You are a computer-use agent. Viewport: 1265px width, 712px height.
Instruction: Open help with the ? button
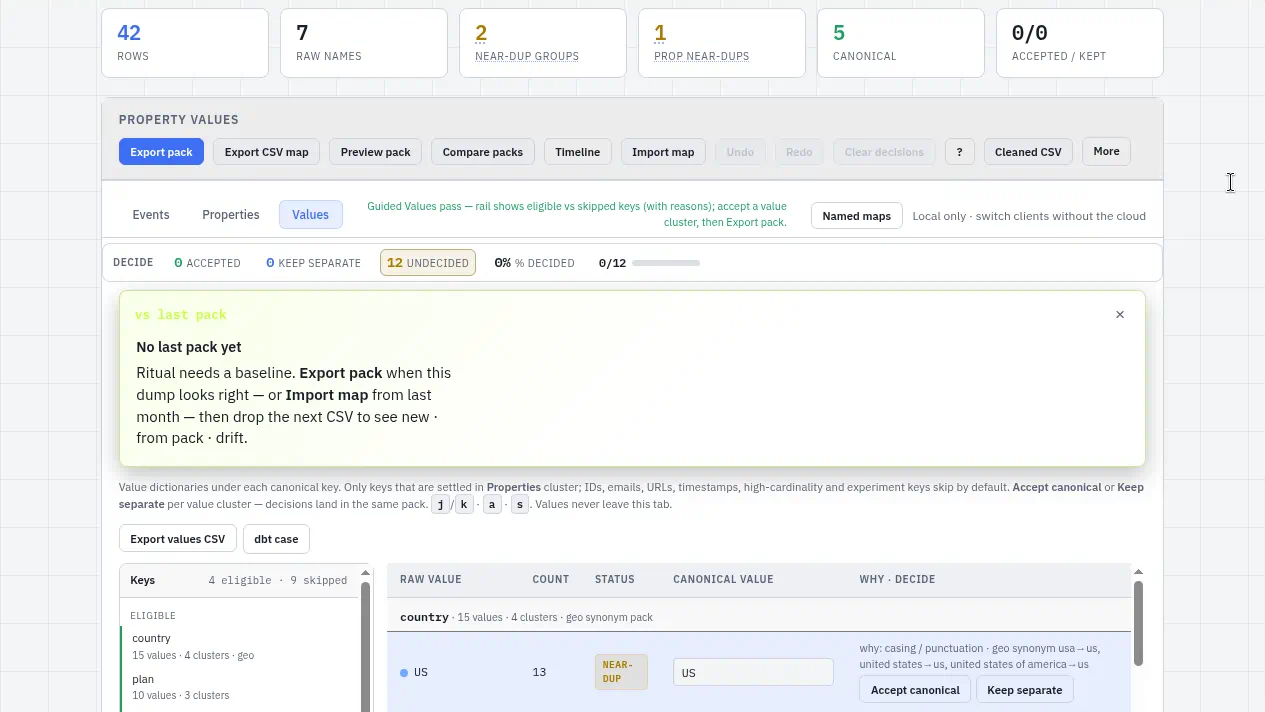coord(959,152)
